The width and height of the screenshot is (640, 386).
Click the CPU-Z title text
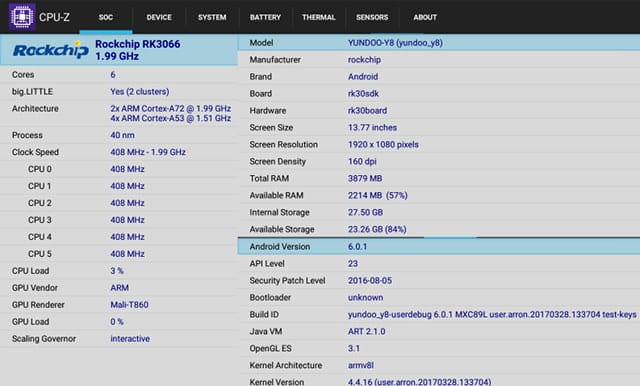pos(54,17)
